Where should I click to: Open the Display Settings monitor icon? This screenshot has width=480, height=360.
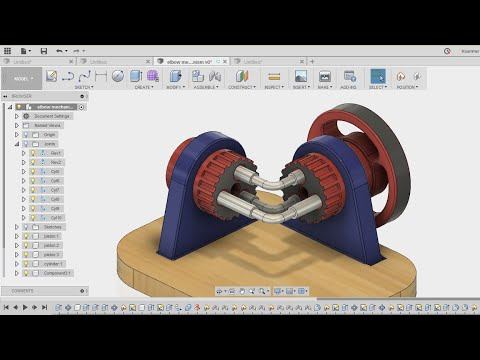(x=277, y=291)
